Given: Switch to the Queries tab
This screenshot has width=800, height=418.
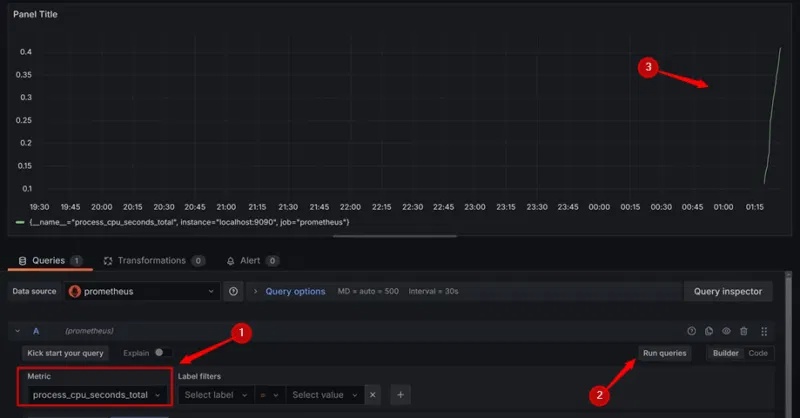Looking at the screenshot, I should pyautogui.click(x=49, y=261).
